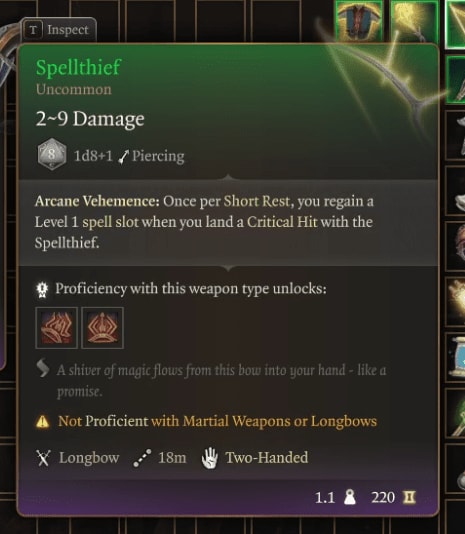This screenshot has height=534, width=465.
Task: Select the scroll item in right inventory column
Action: (456, 356)
